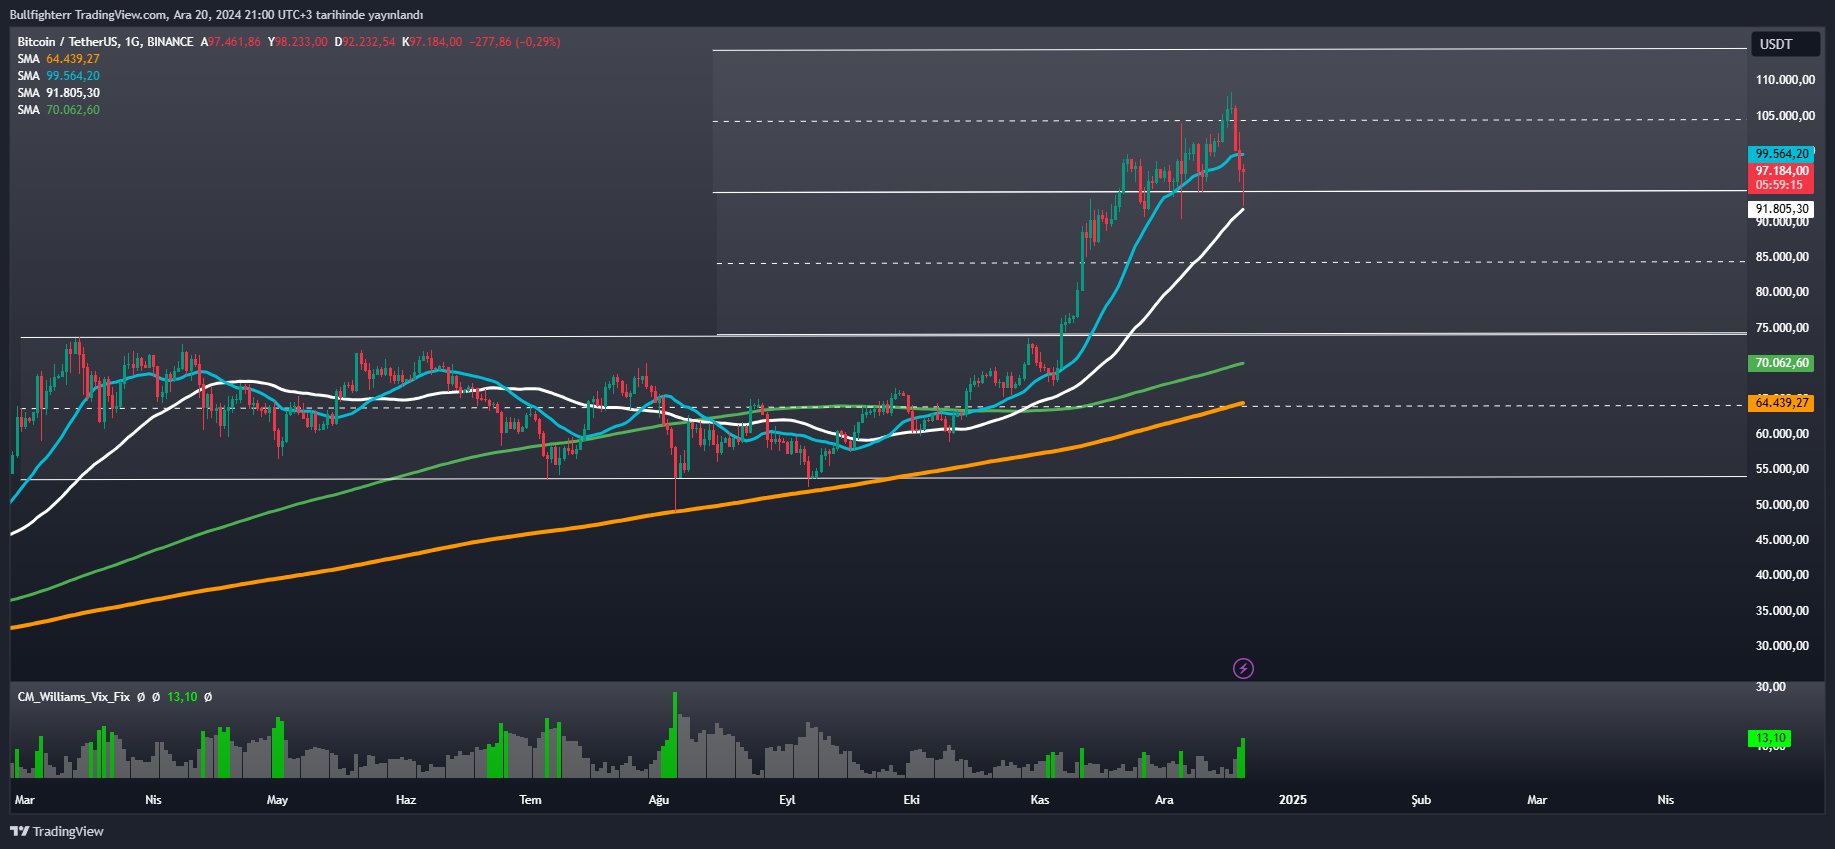The height and width of the screenshot is (849, 1835).
Task: Click the Ağu month label on time axis
Action: click(x=658, y=800)
